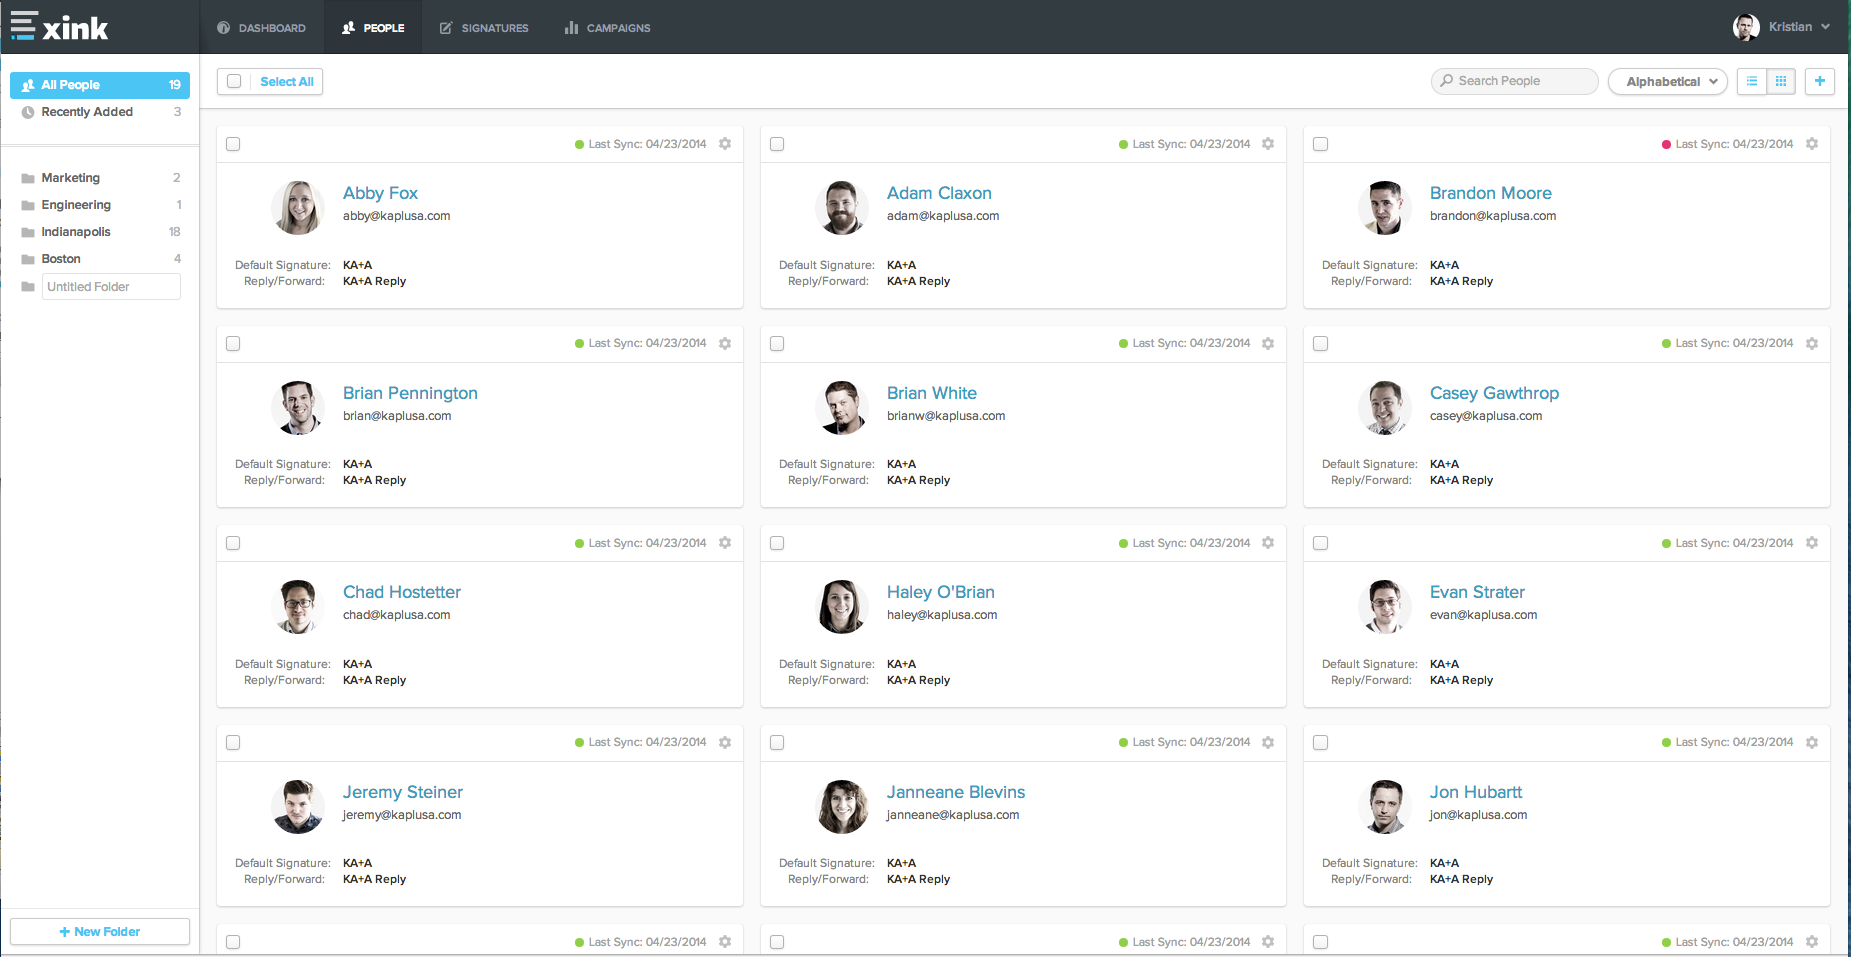Screen dimensions: 1851x957
Task: Click the Boston folder icon
Action: [28, 259]
